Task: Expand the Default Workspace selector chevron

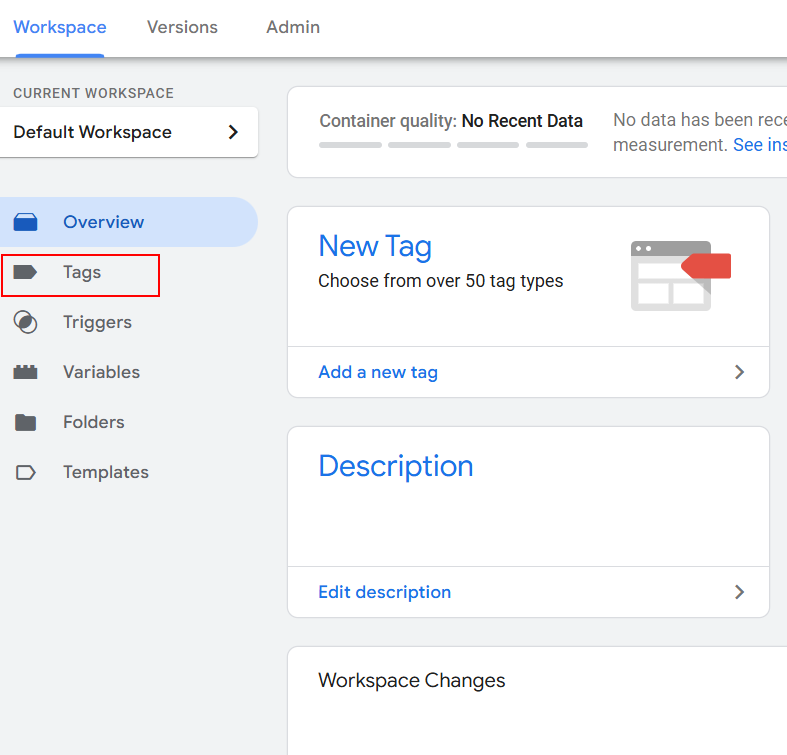Action: click(233, 132)
